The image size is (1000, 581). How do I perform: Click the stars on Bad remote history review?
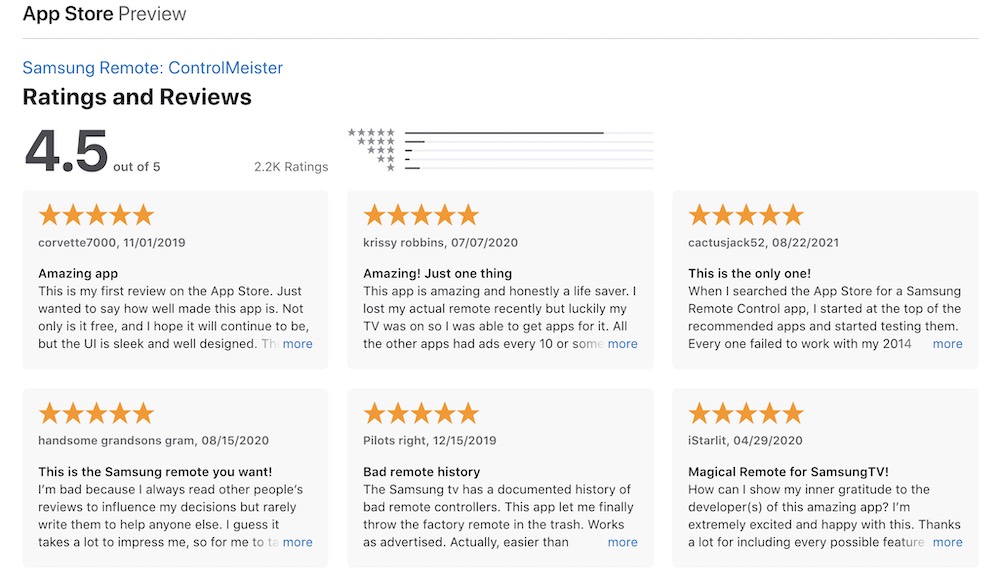tap(421, 413)
